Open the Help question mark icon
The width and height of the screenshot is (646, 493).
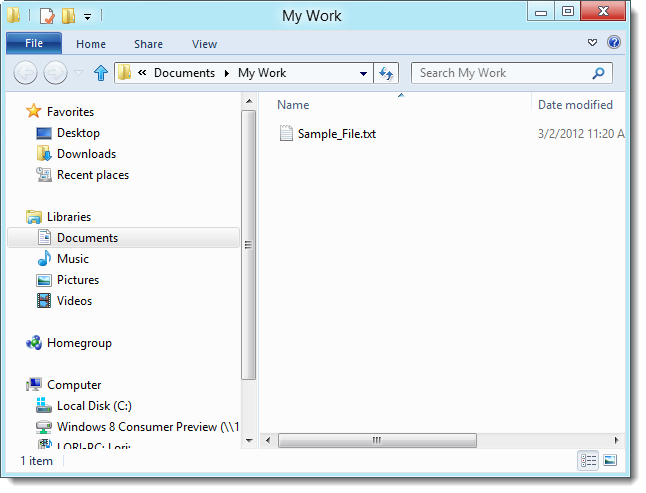pyautogui.click(x=614, y=42)
